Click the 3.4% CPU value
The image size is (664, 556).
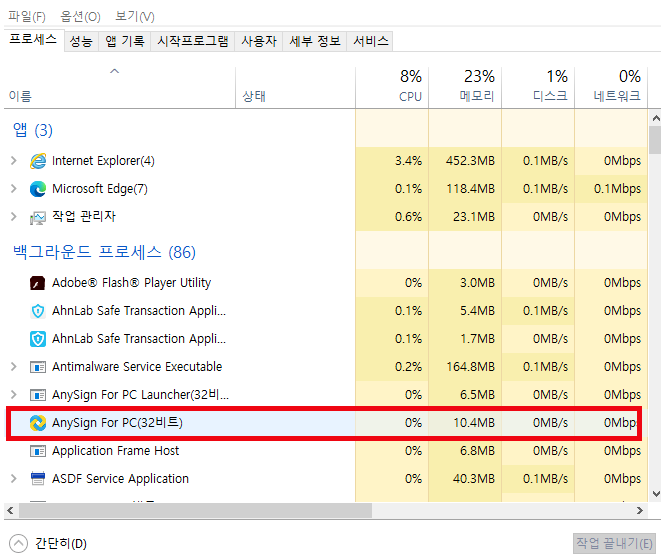(x=408, y=161)
